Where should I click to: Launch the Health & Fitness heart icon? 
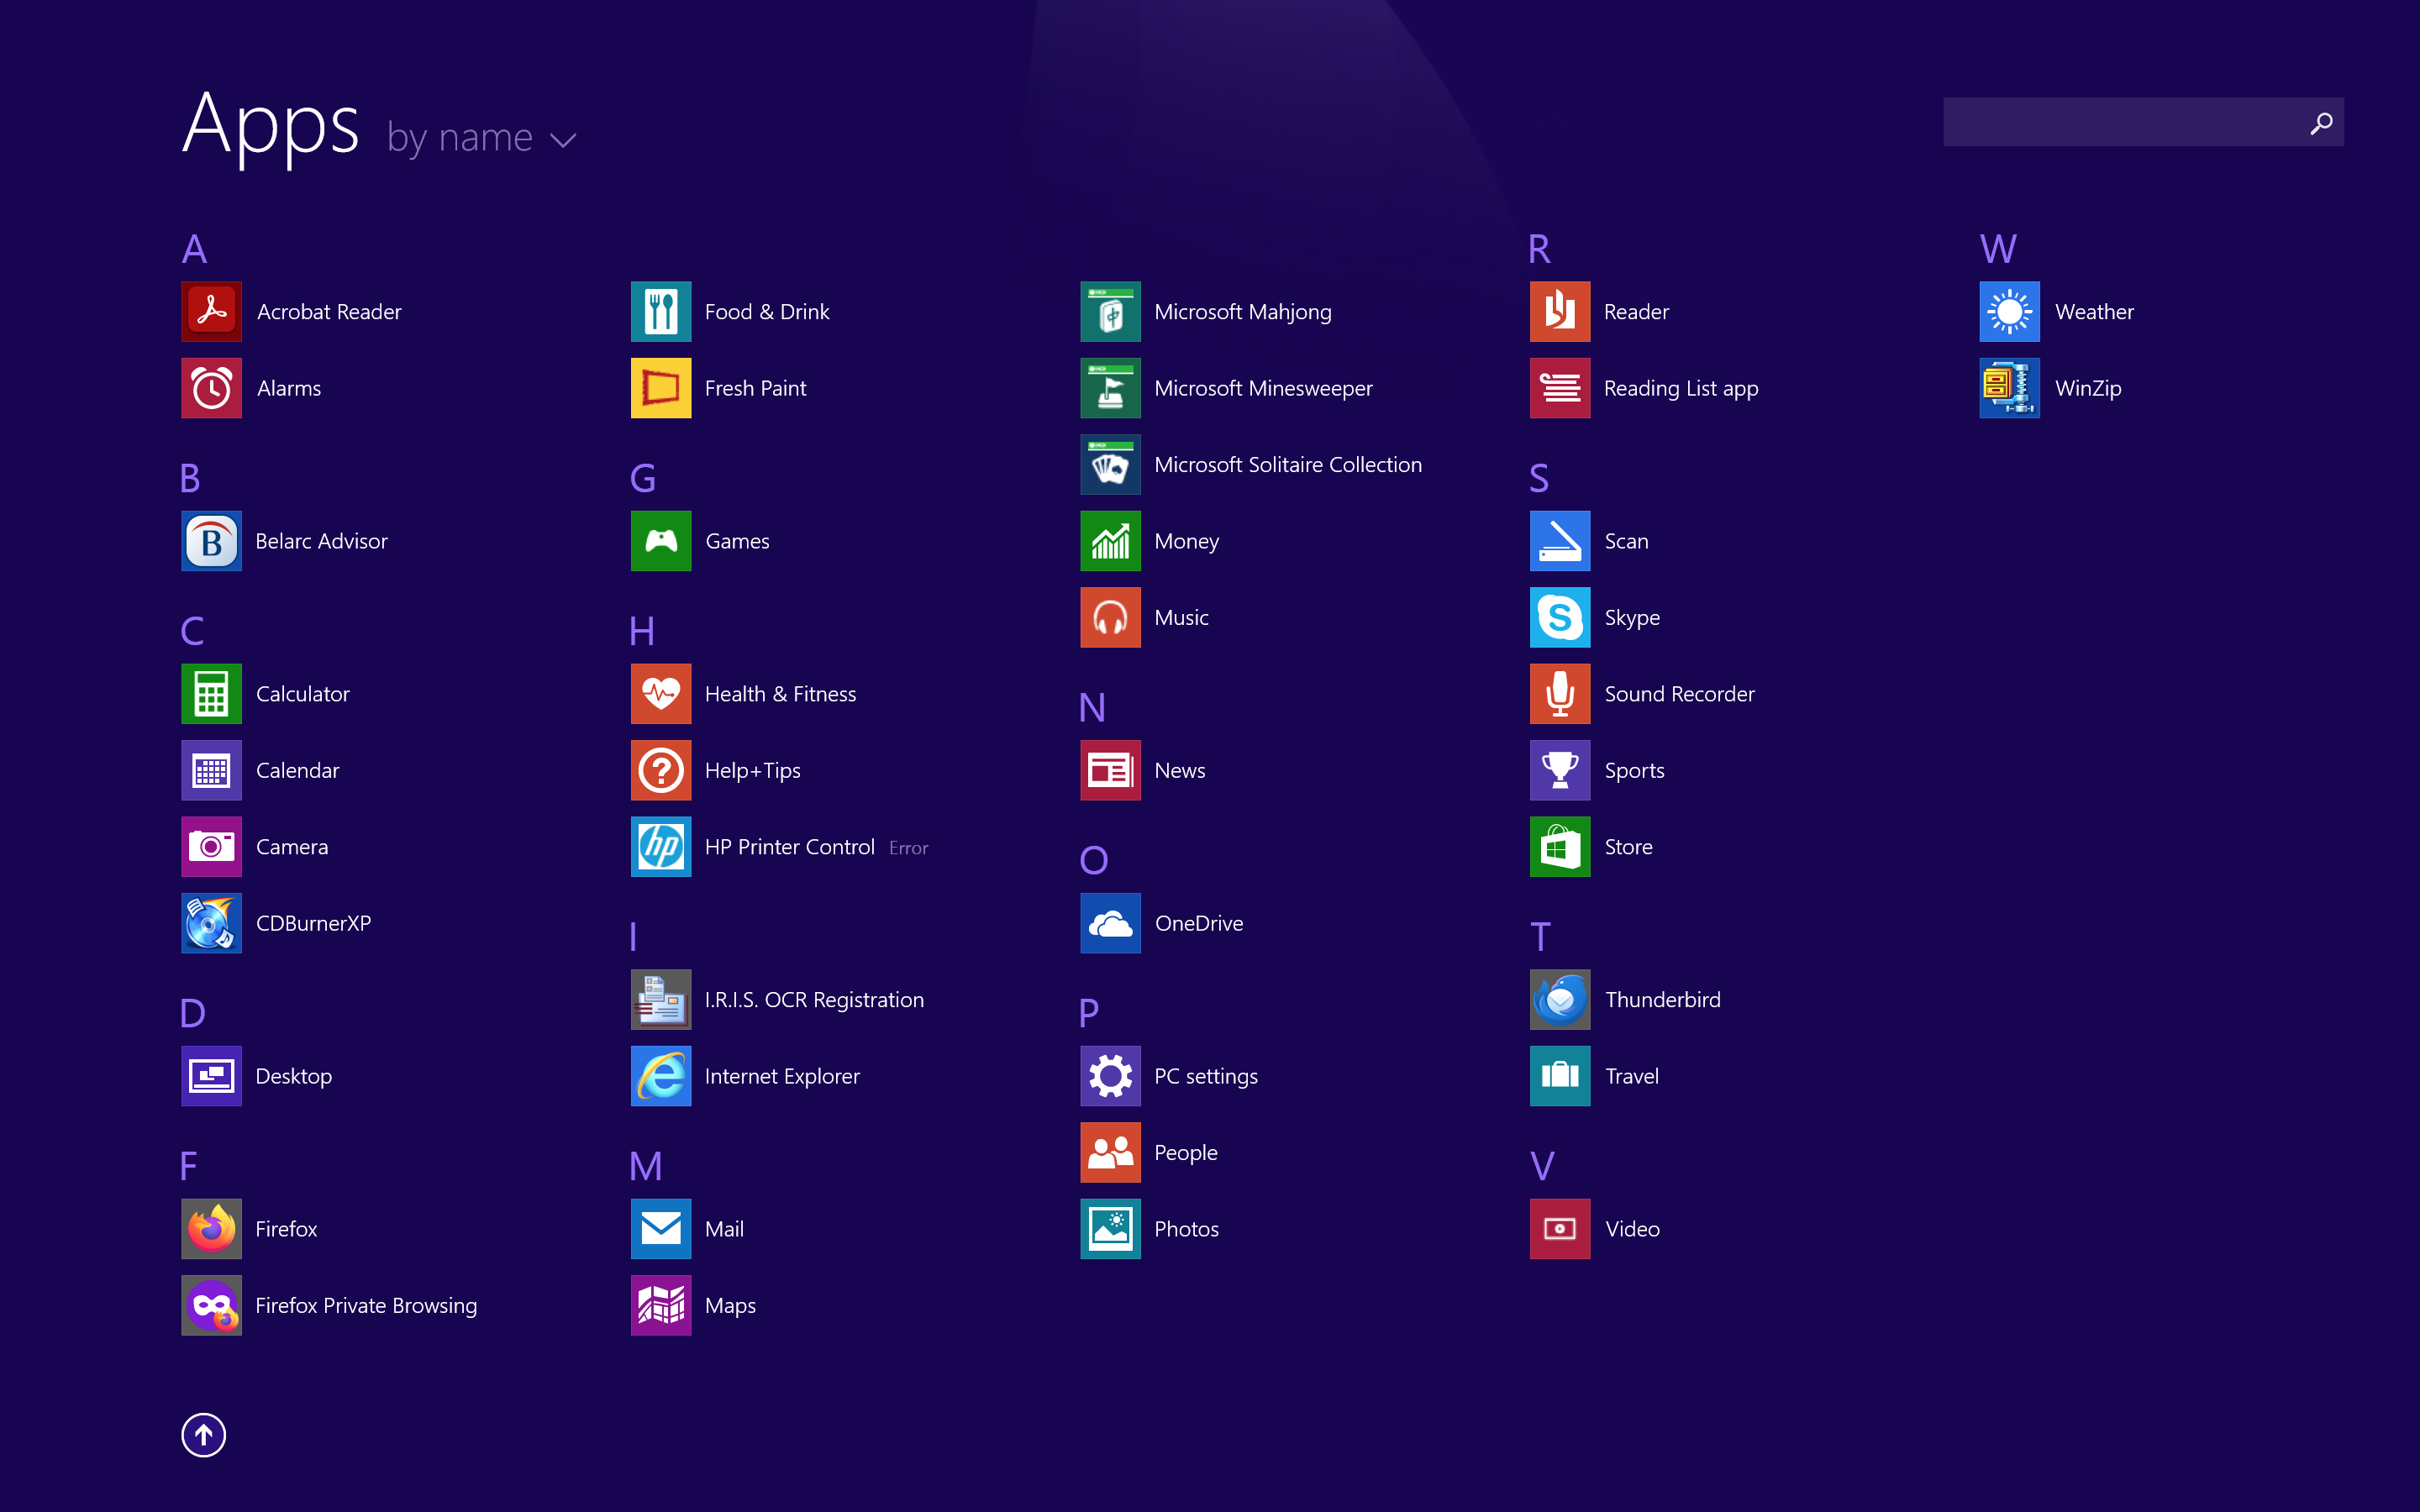[x=661, y=694]
